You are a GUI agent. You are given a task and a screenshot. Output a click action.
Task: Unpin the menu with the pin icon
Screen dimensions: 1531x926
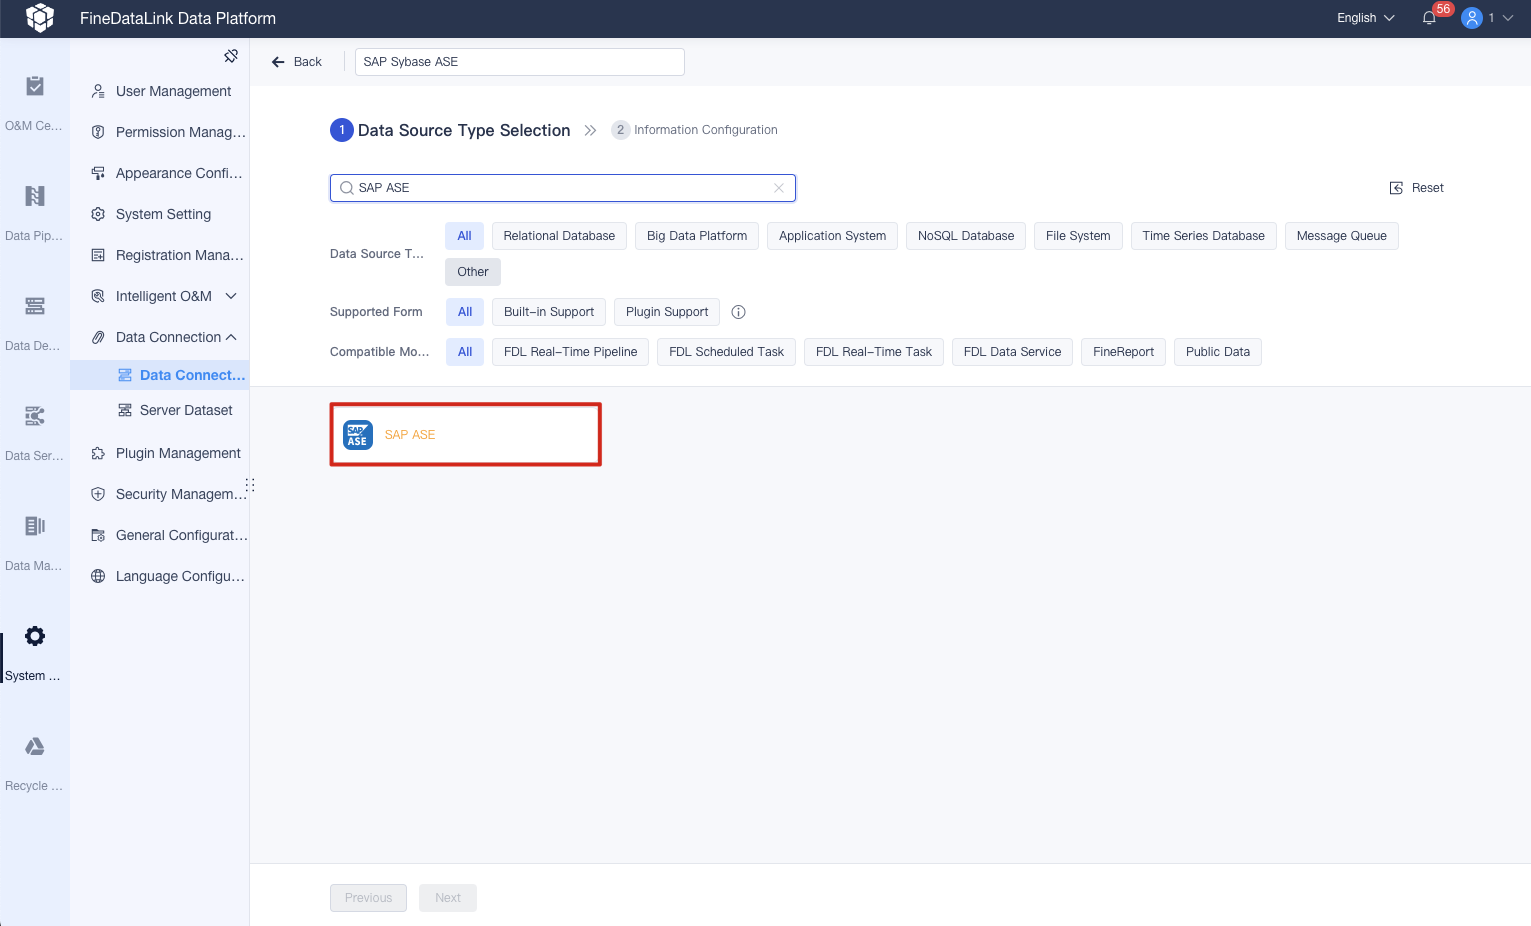(231, 56)
